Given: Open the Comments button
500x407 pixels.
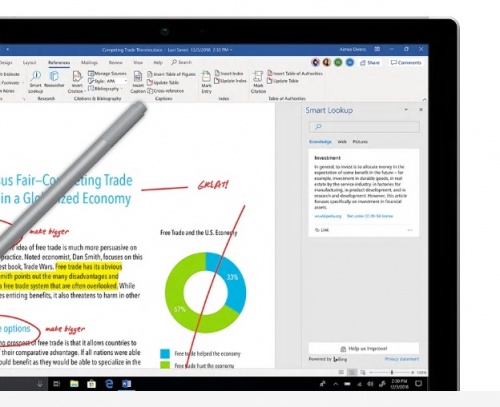Looking at the screenshot, I should tap(406, 63).
